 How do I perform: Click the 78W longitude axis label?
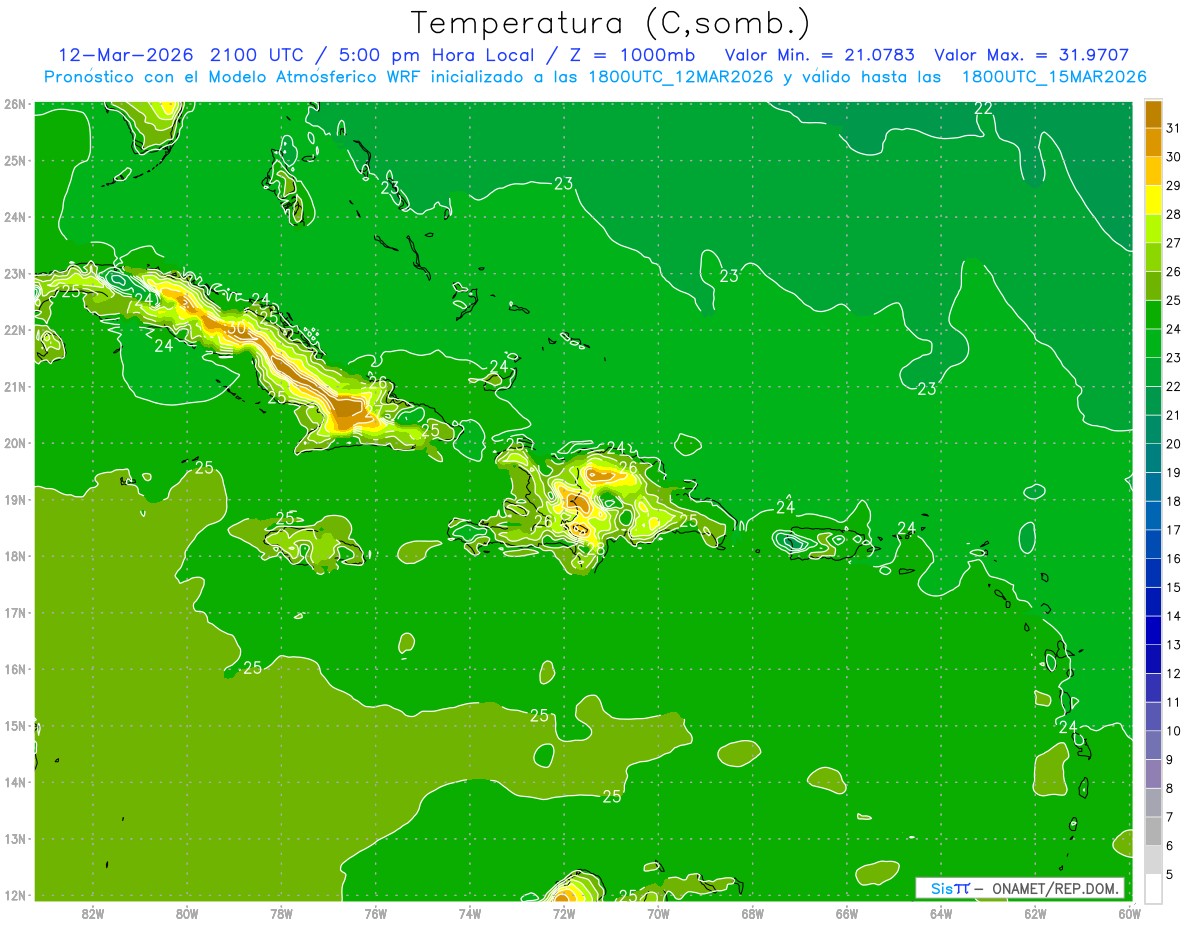coord(282,914)
